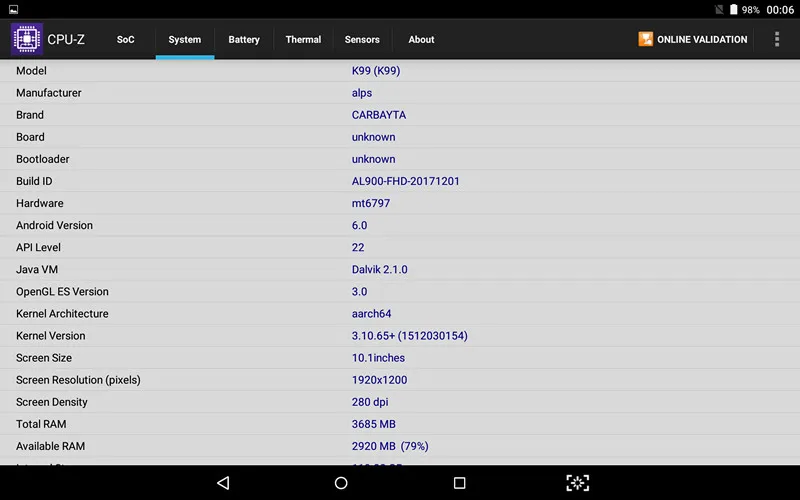Select the System tab

pyautogui.click(x=185, y=39)
